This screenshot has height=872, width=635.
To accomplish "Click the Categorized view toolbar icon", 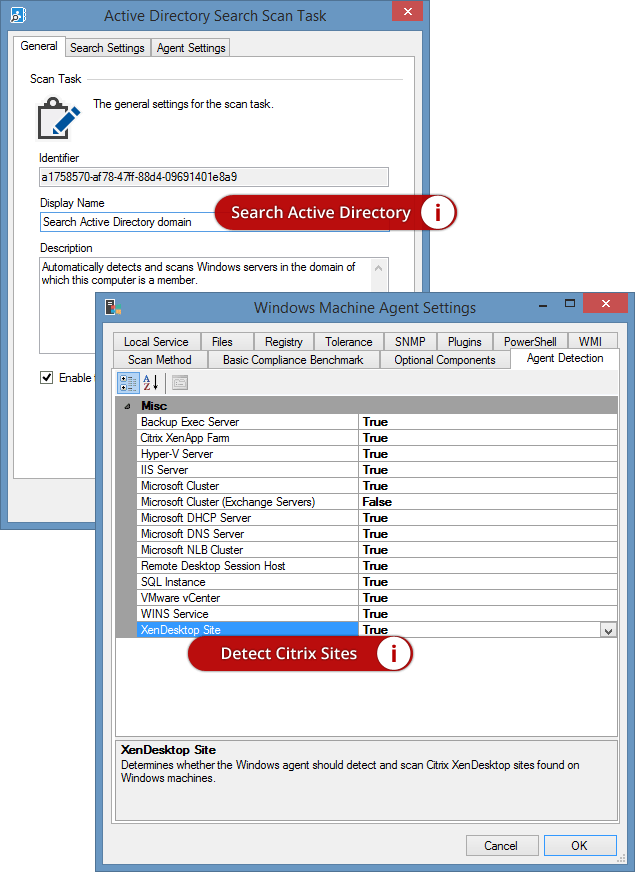I will [x=128, y=383].
